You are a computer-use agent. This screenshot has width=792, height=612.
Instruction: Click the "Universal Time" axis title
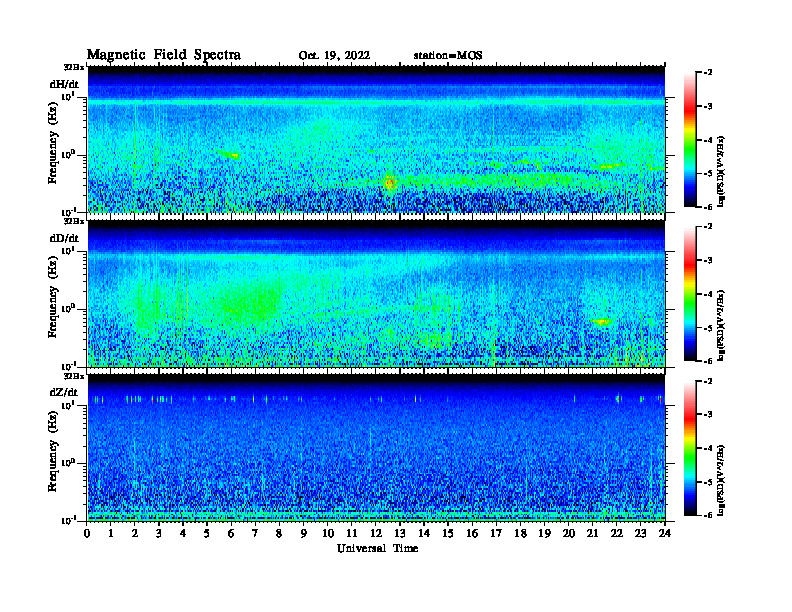tap(377, 548)
